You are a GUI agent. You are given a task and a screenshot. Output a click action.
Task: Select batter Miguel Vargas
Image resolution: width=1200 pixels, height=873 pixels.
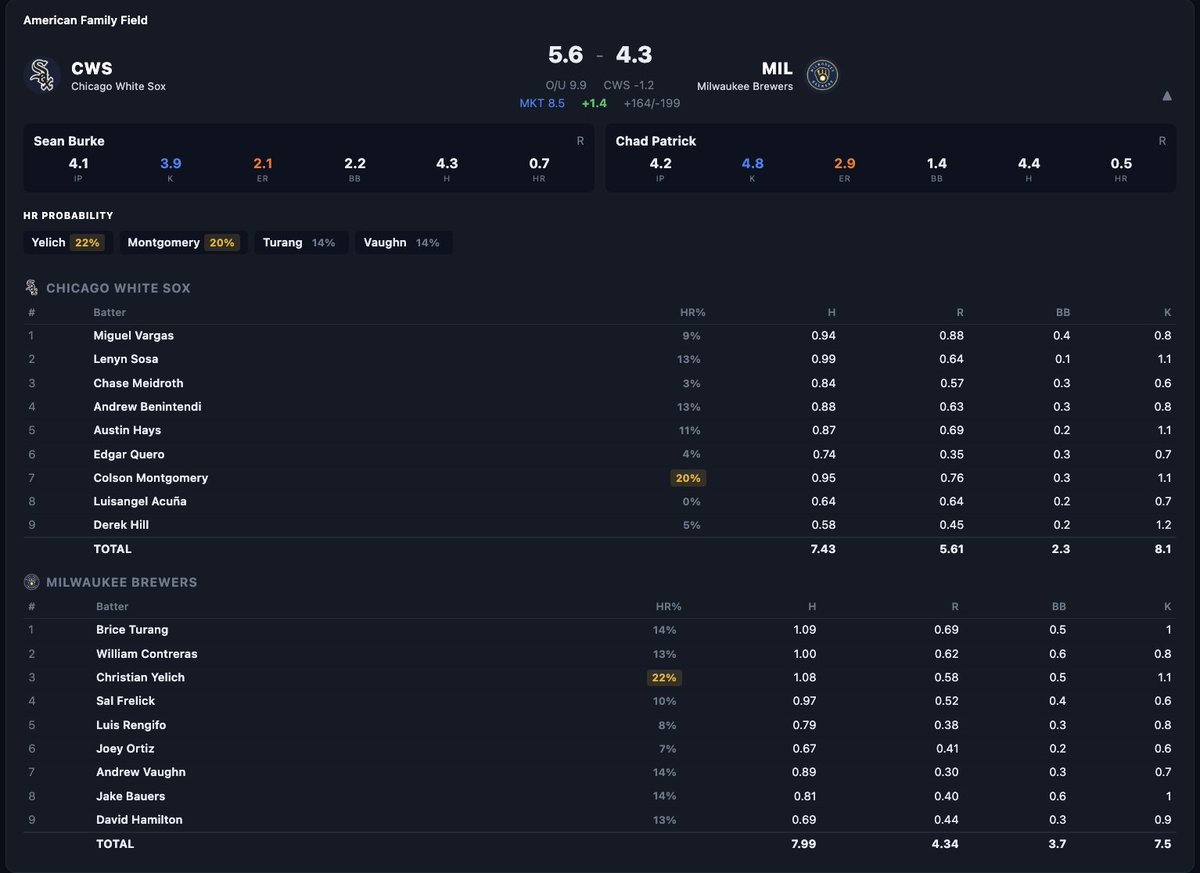pyautogui.click(x=133, y=336)
